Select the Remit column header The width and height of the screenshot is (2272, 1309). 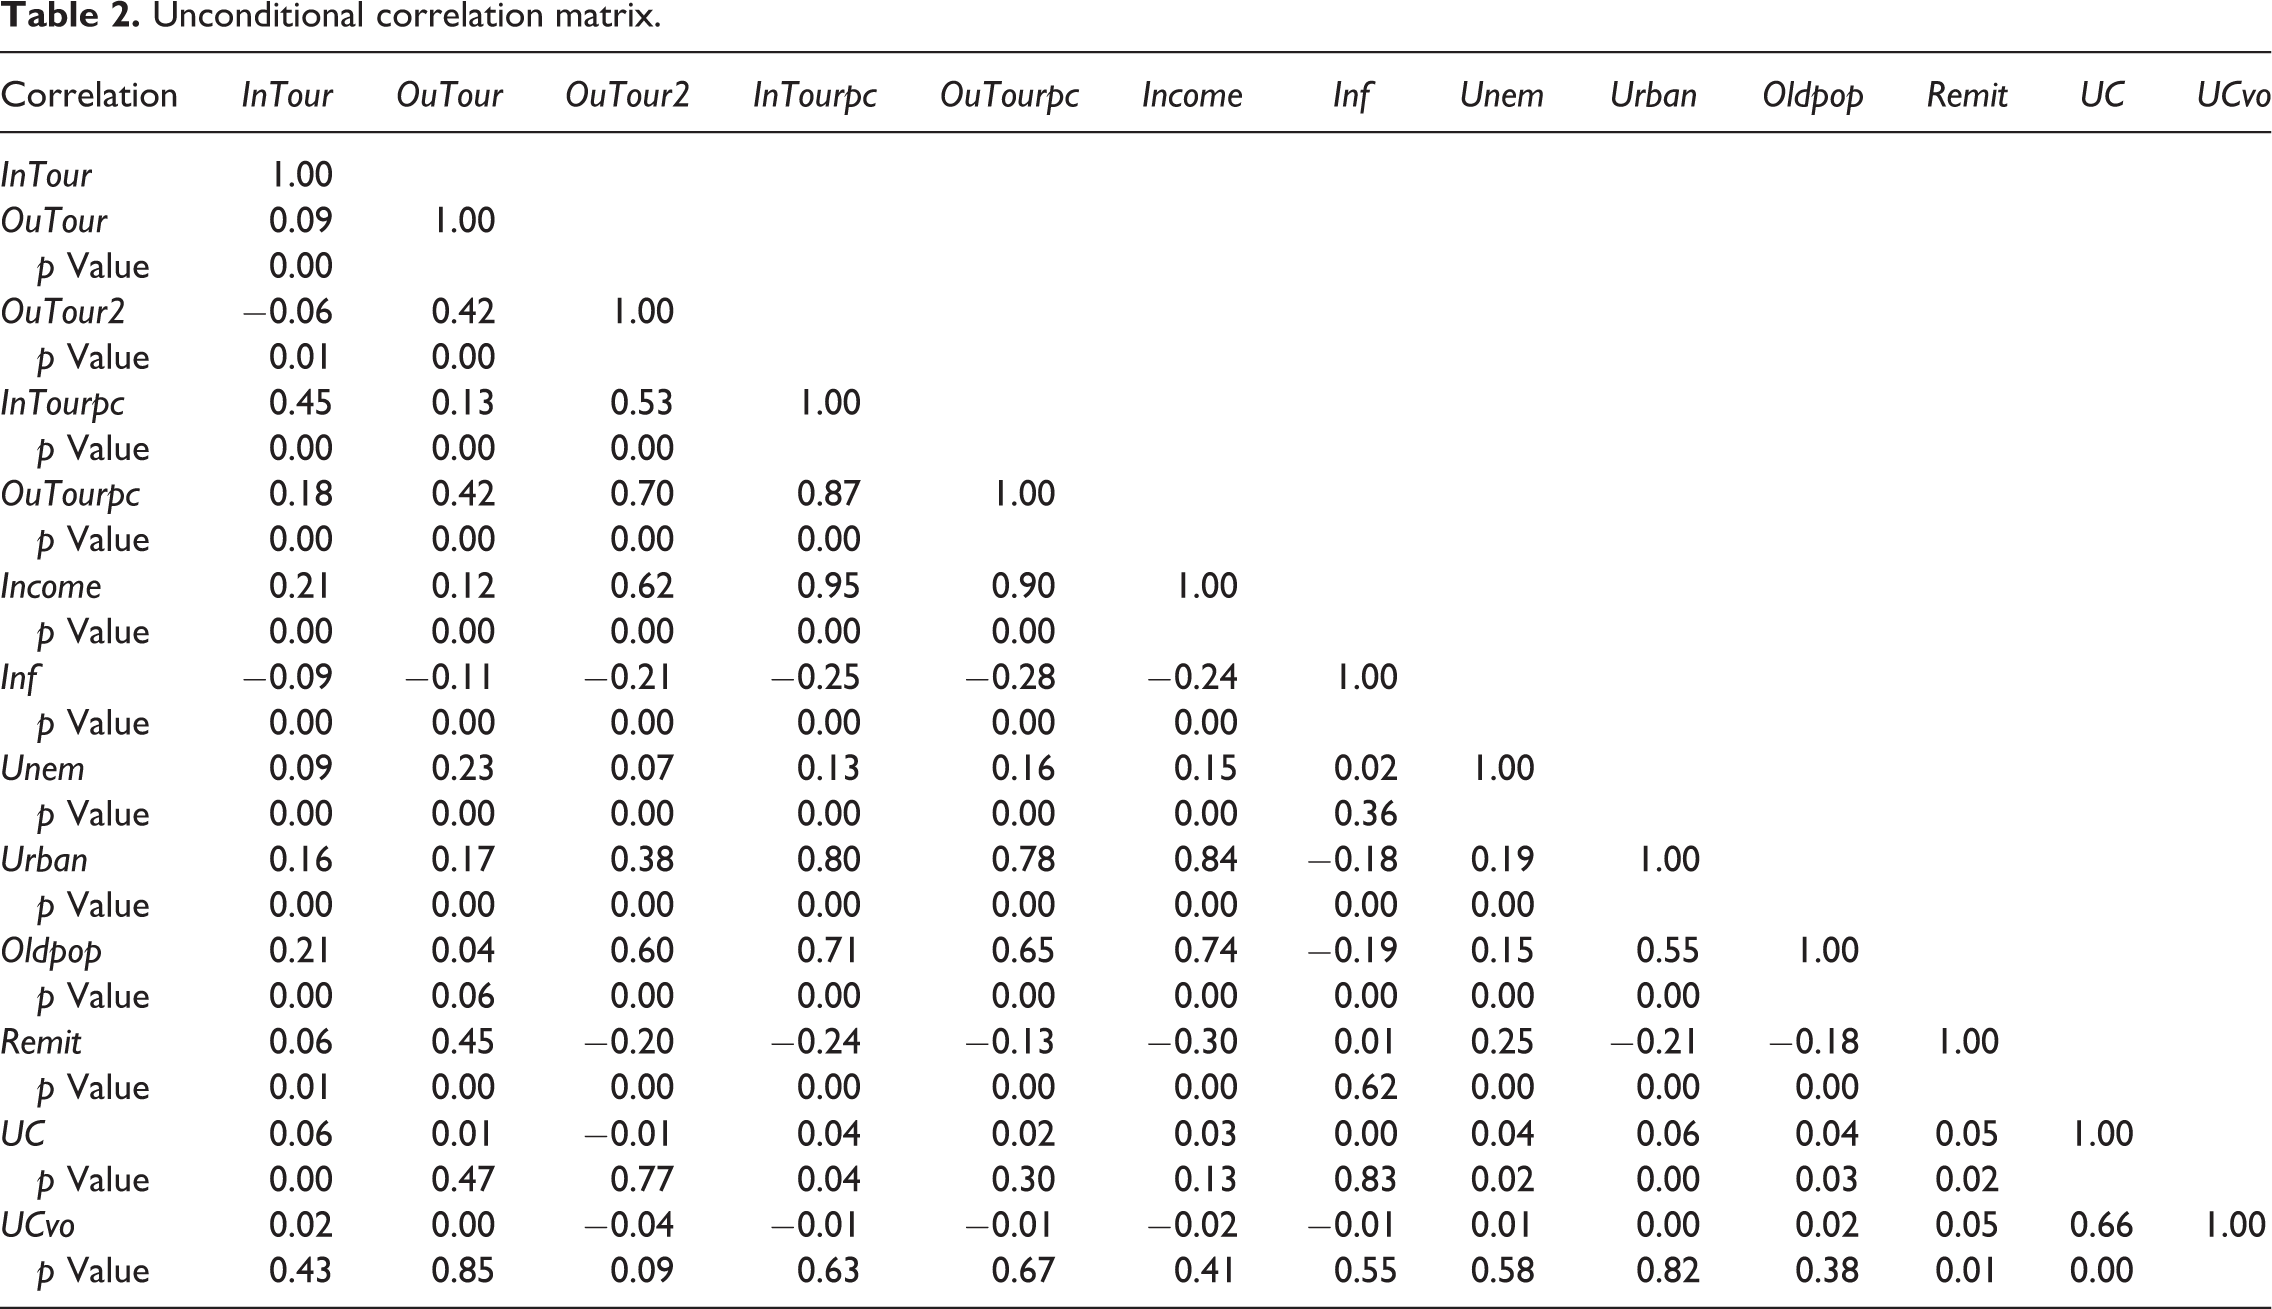(1967, 95)
